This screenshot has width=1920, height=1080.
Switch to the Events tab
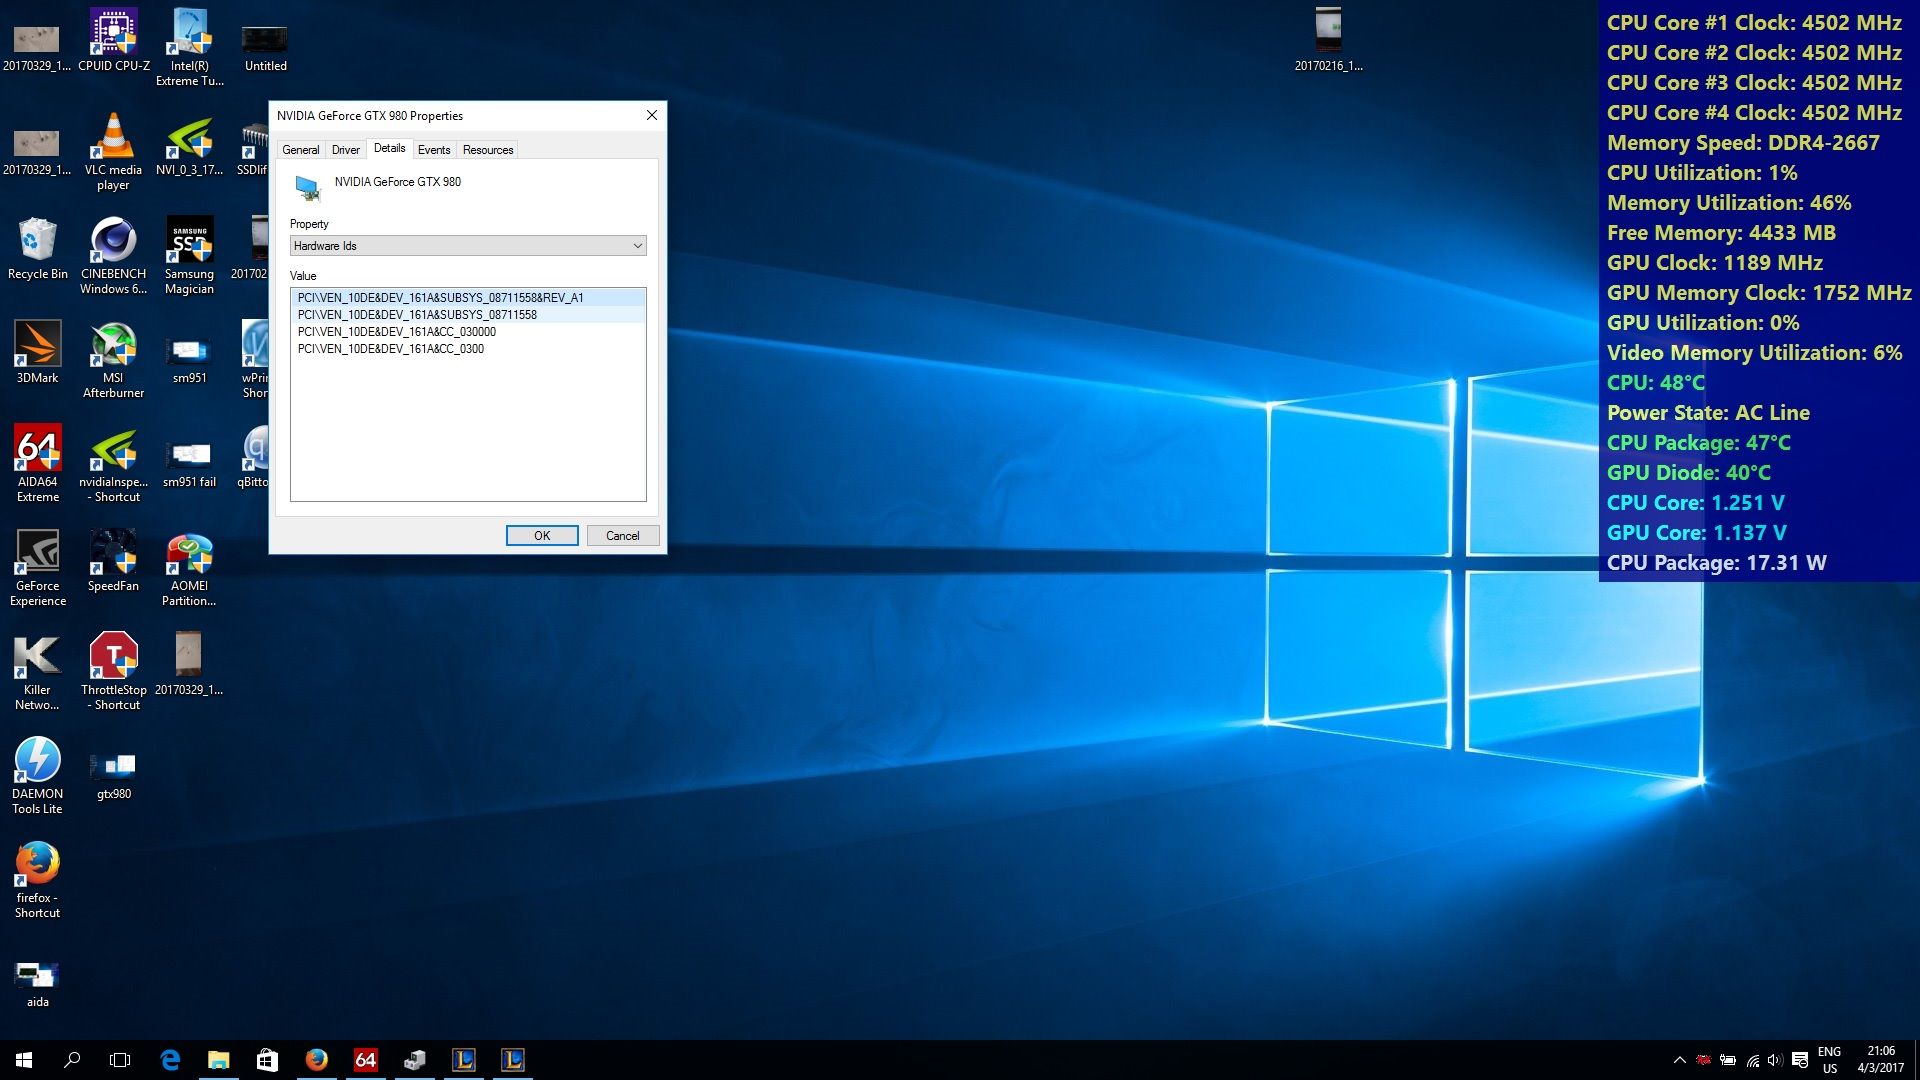point(433,150)
